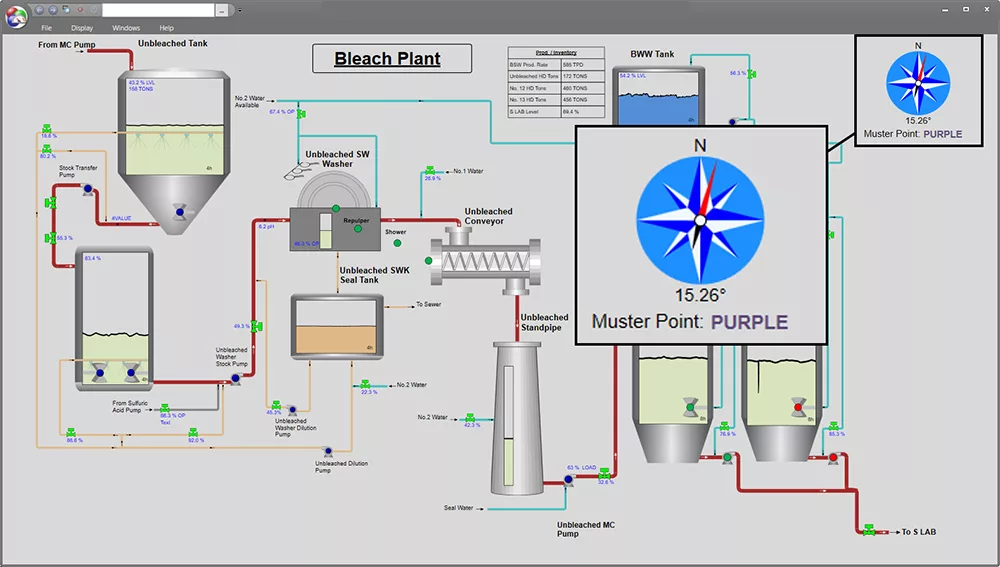Click the 80.2 % control valve

click(x=47, y=150)
